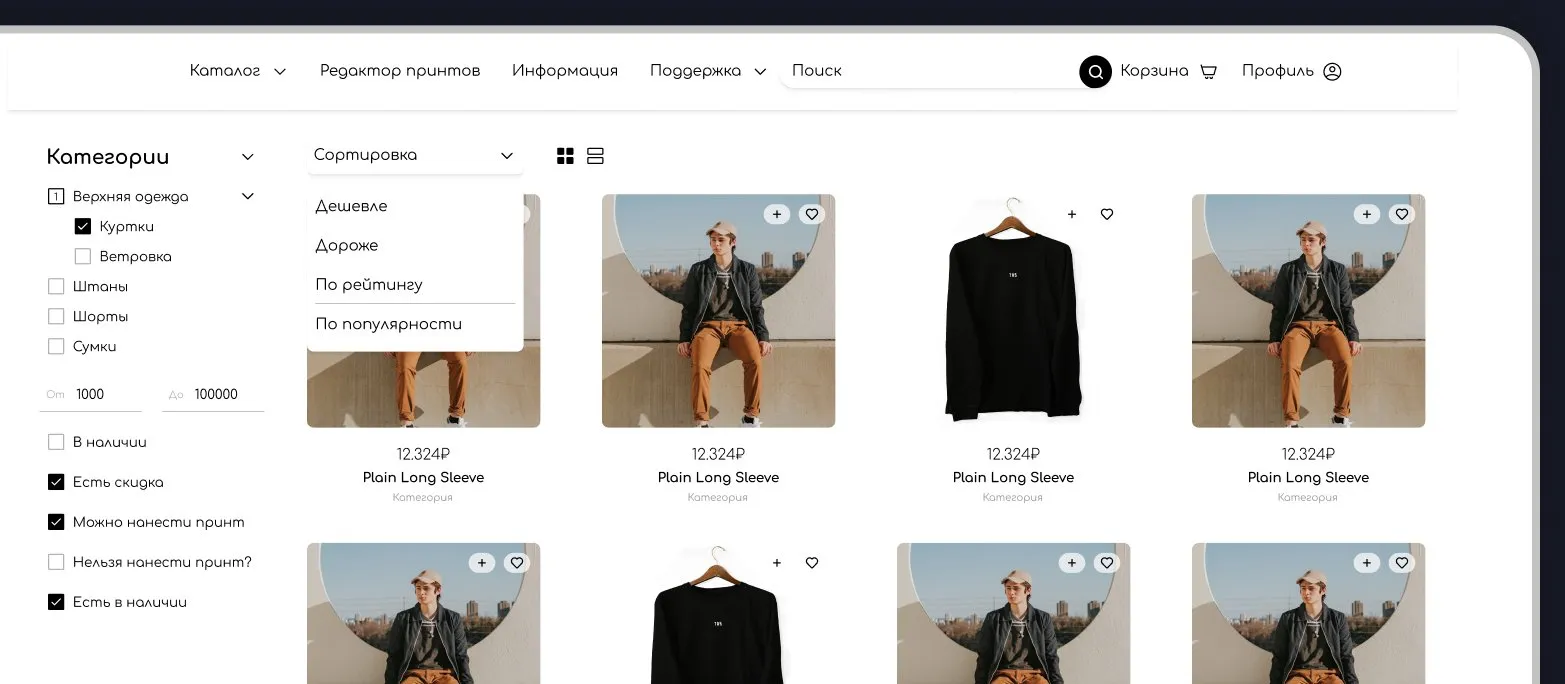Viewport: 1565px width, 684px height.
Task: Toggle the Верхняя одежда category checkbox
Action: [56, 197]
